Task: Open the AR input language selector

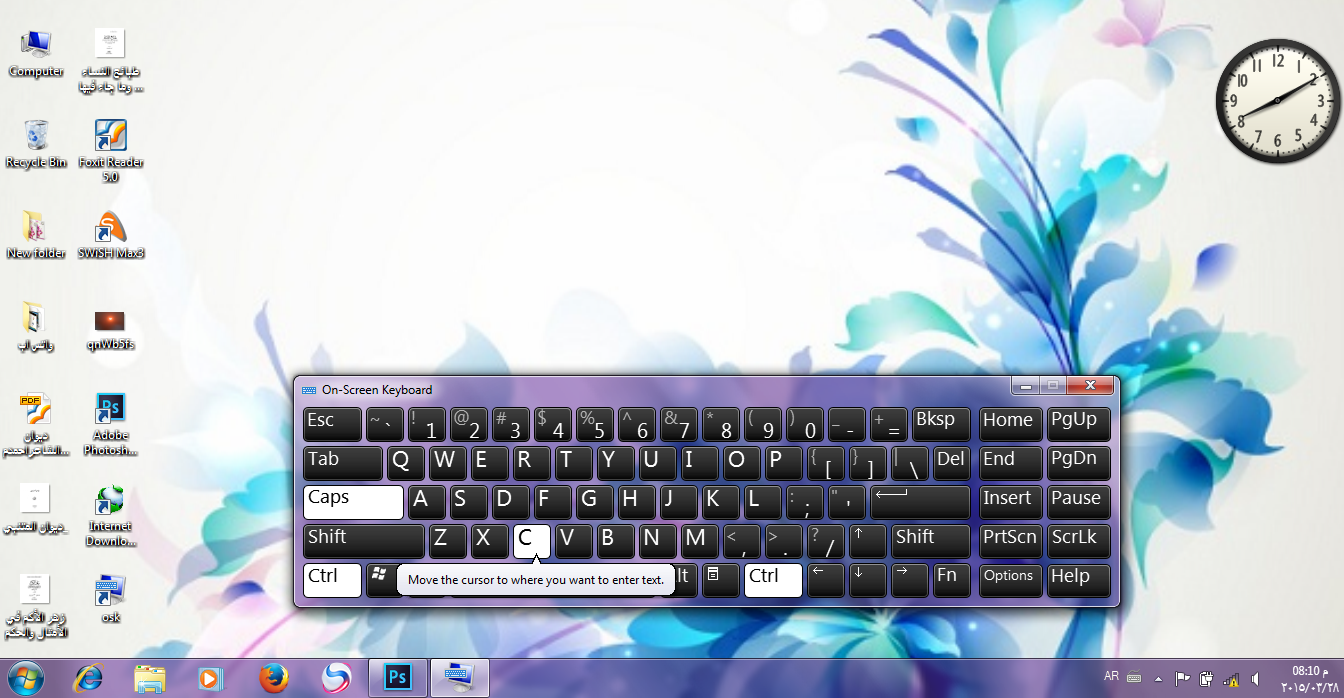Action: 1111,677
